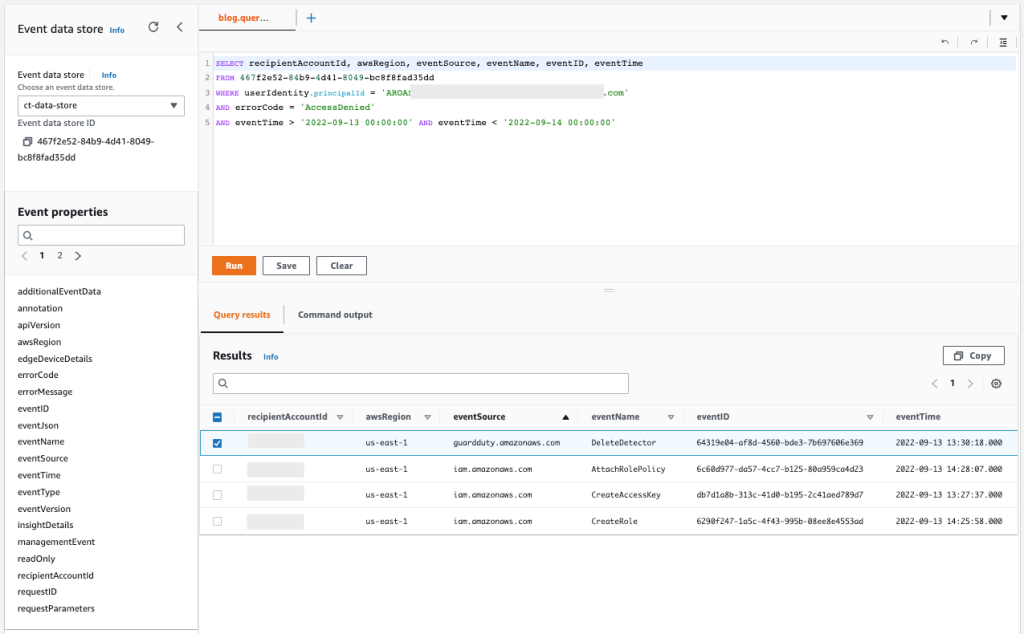Switch to the Command output tab
This screenshot has width=1024, height=634.
click(334, 314)
